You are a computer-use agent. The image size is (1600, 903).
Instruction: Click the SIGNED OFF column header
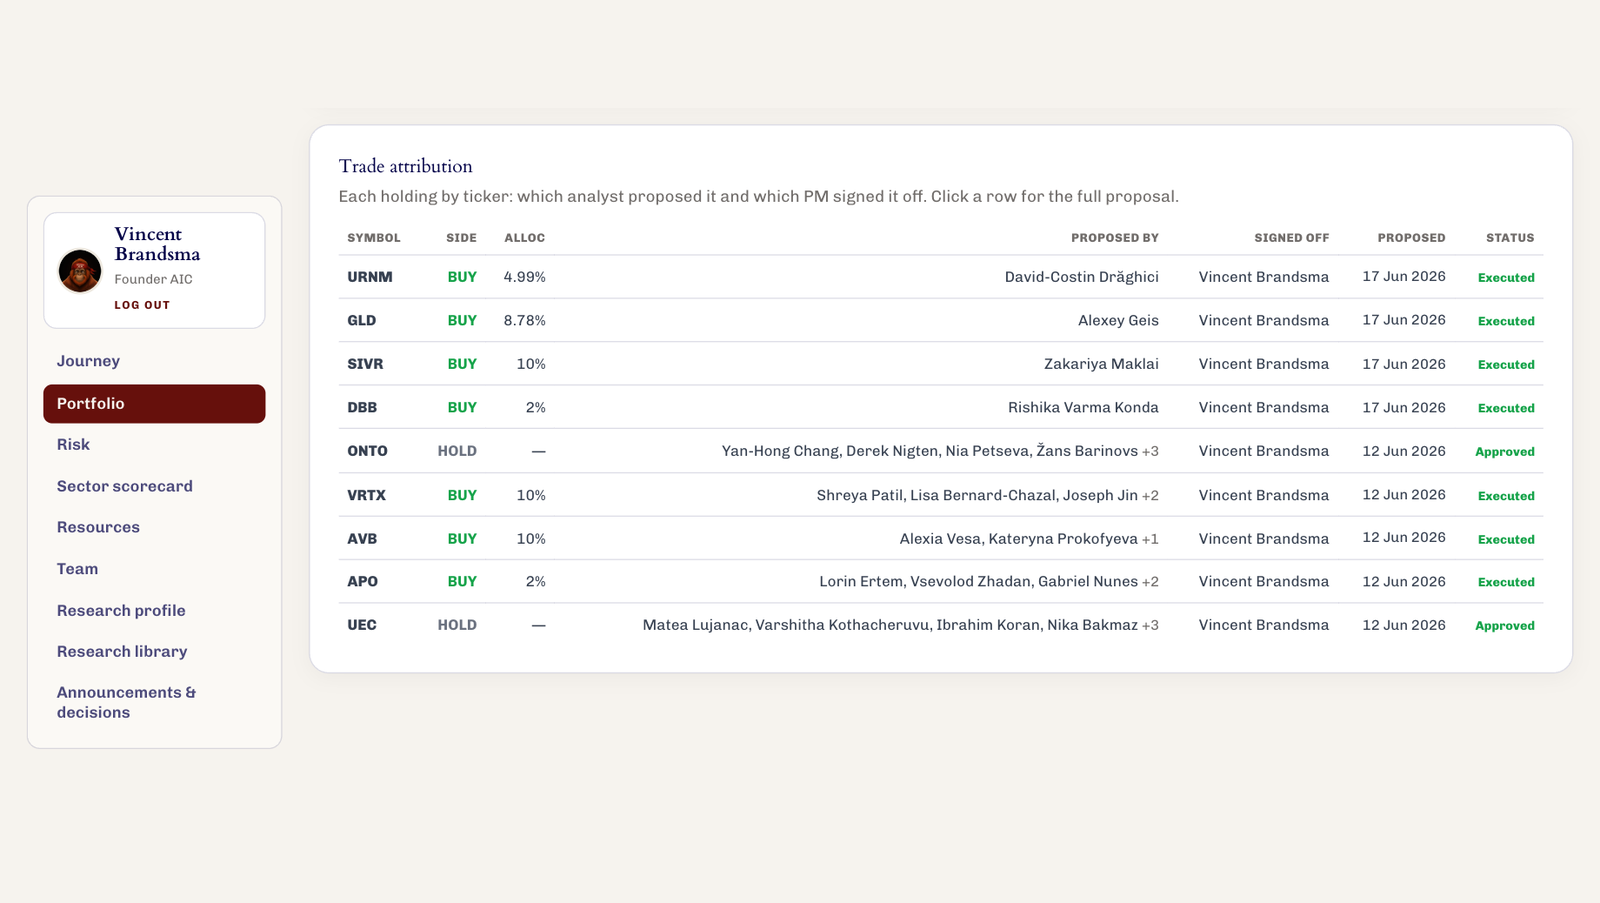click(1292, 238)
